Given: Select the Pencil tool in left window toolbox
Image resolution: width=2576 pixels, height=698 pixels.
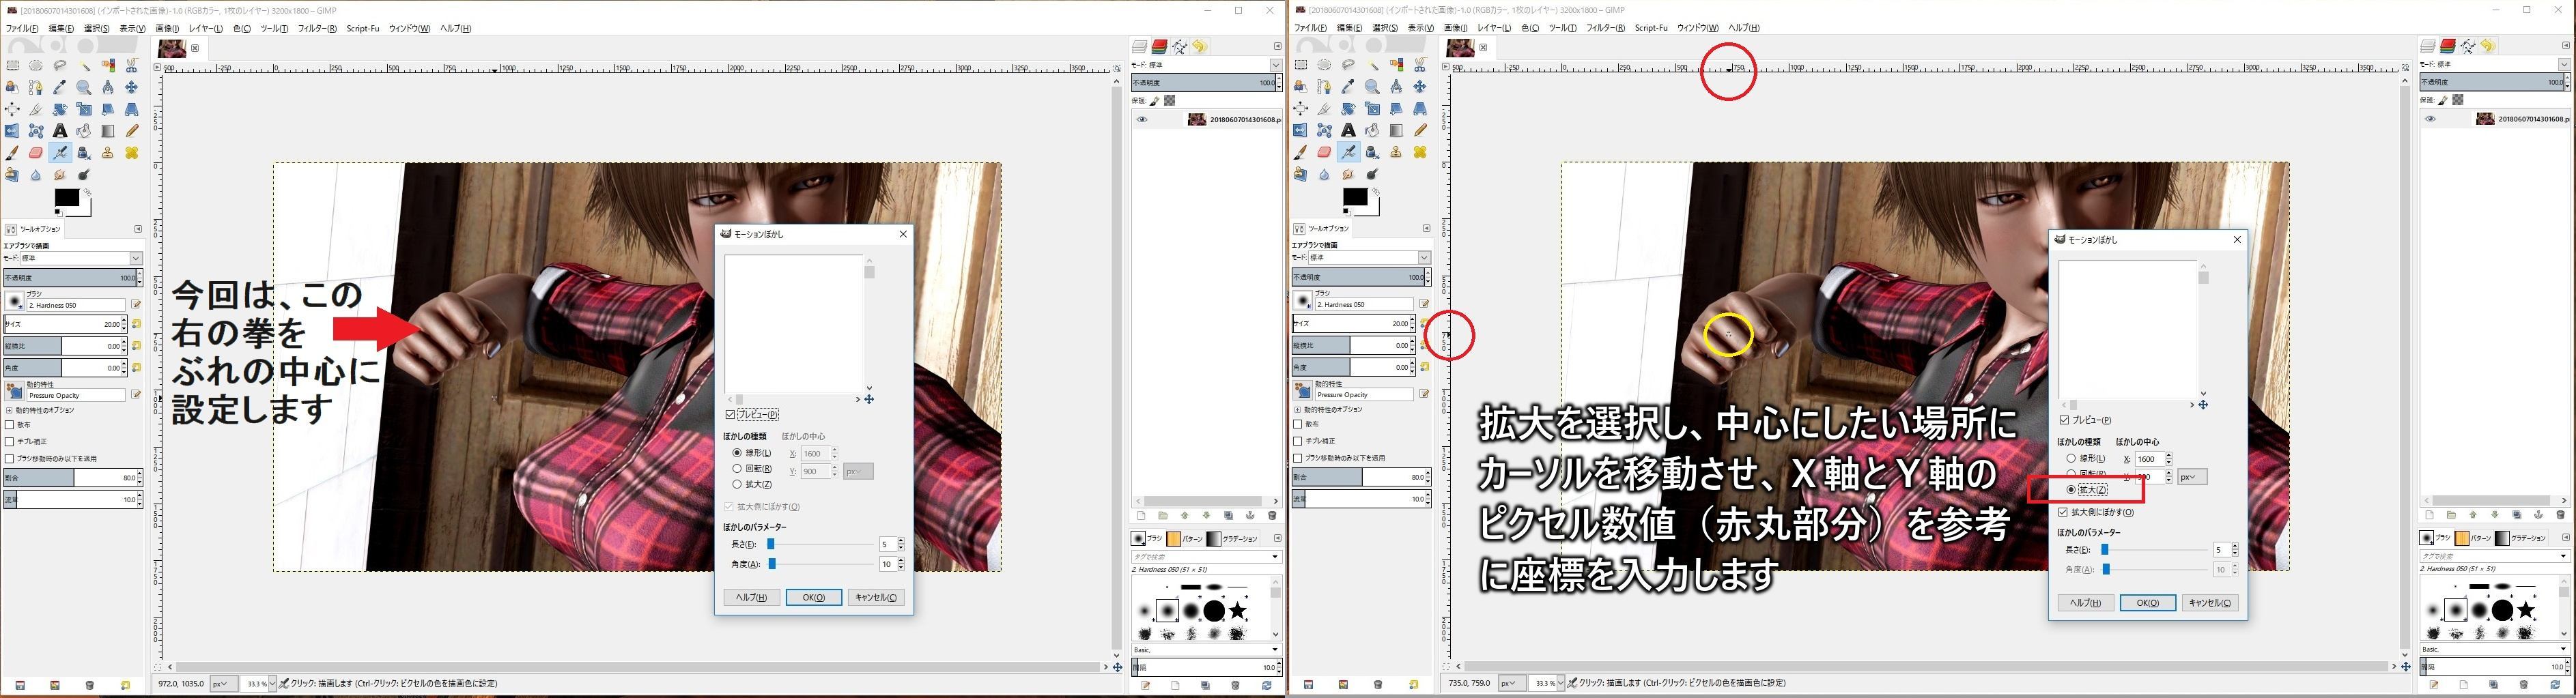Looking at the screenshot, I should 132,131.
